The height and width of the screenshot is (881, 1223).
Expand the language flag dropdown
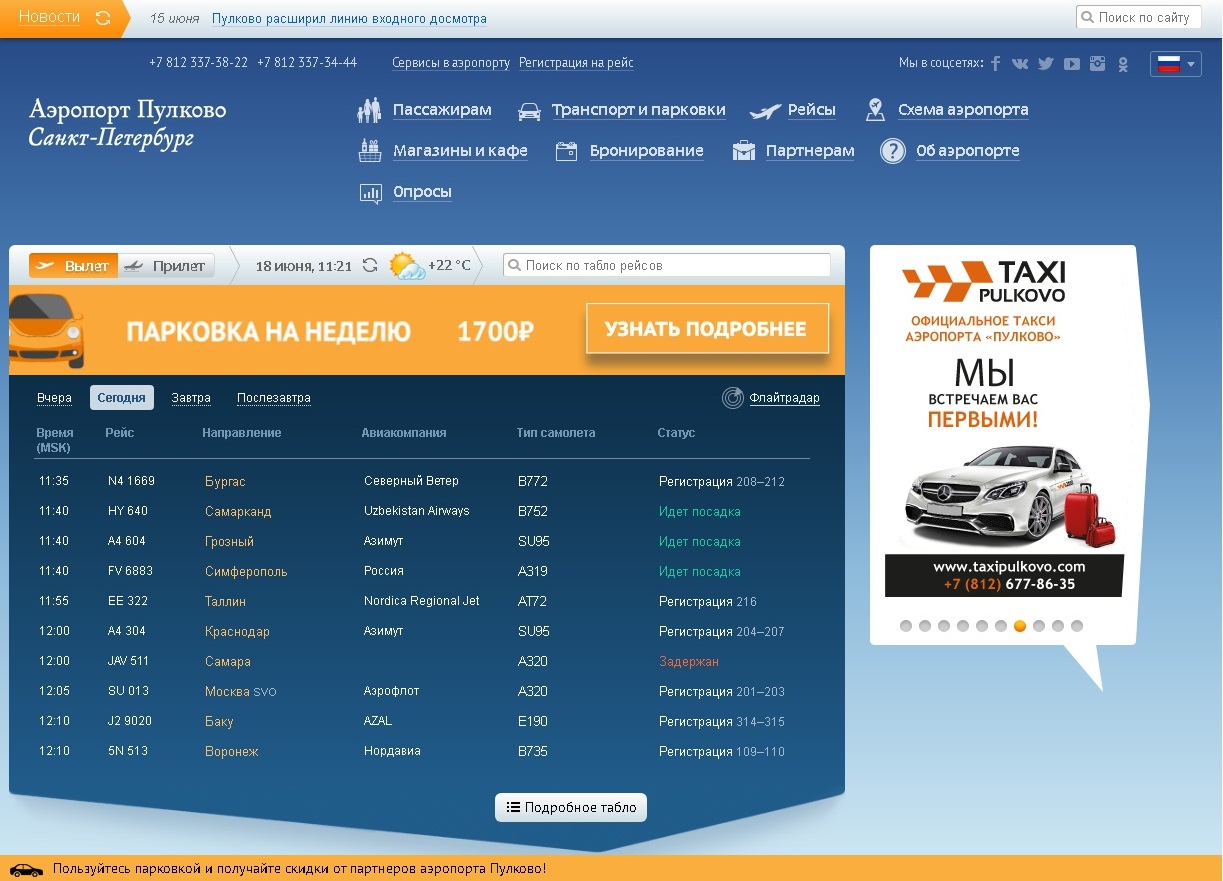coord(1175,64)
